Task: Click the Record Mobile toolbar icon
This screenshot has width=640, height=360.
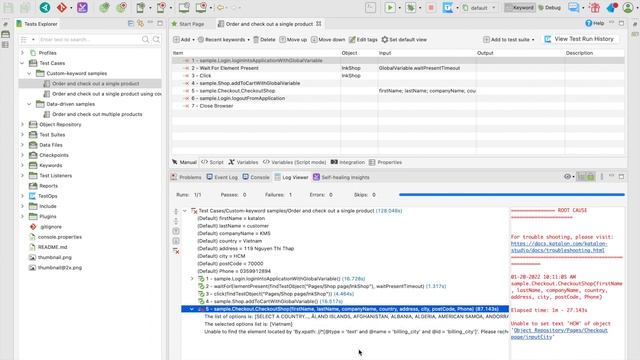Action: click(x=161, y=7)
